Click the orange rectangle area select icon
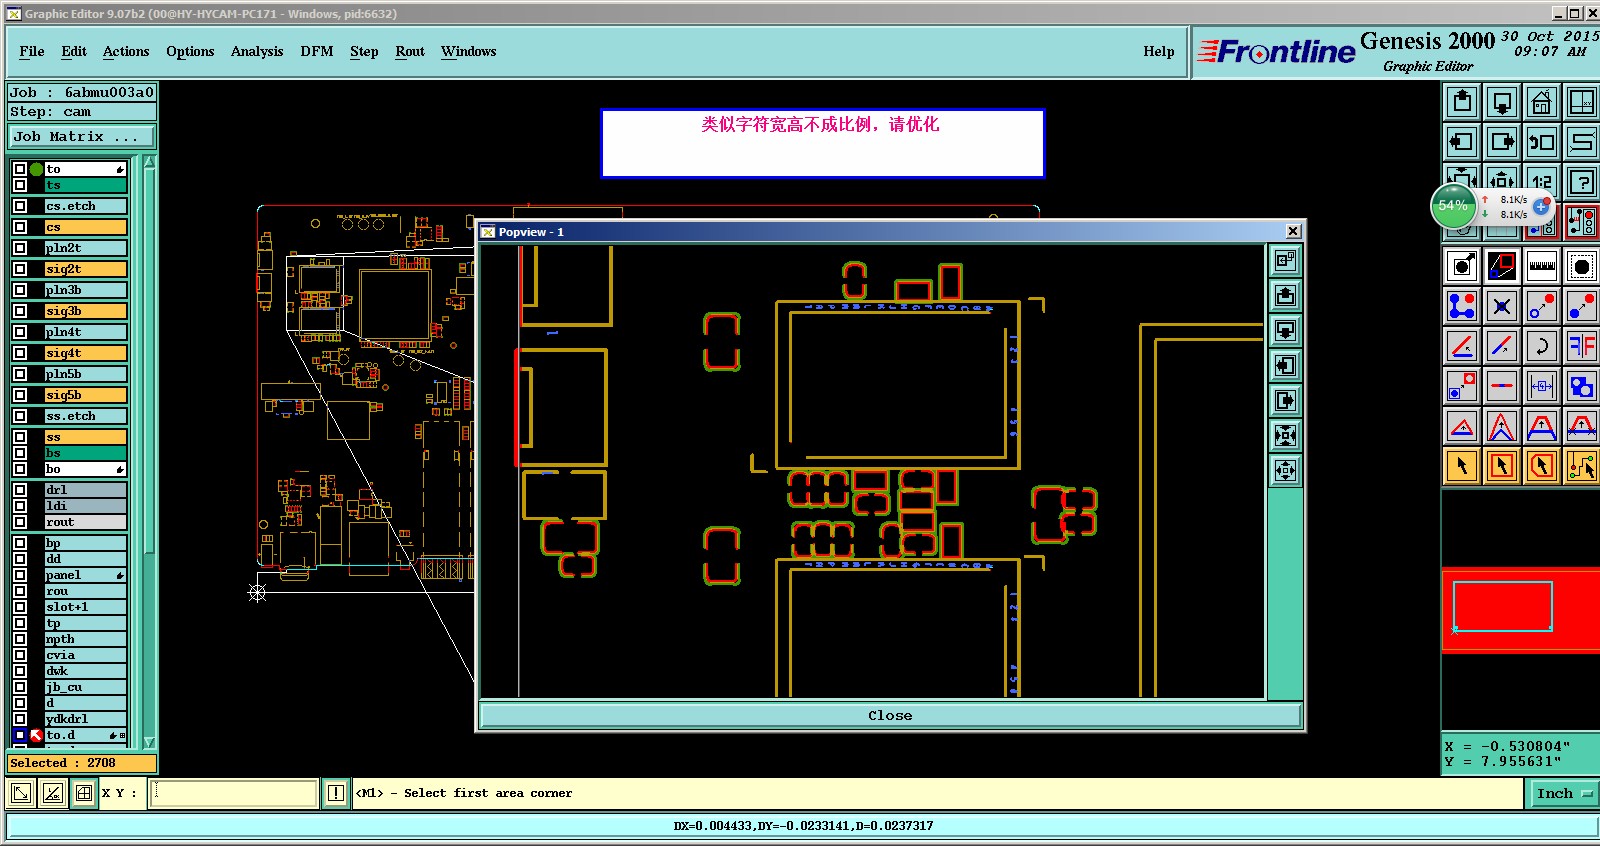 [1502, 466]
